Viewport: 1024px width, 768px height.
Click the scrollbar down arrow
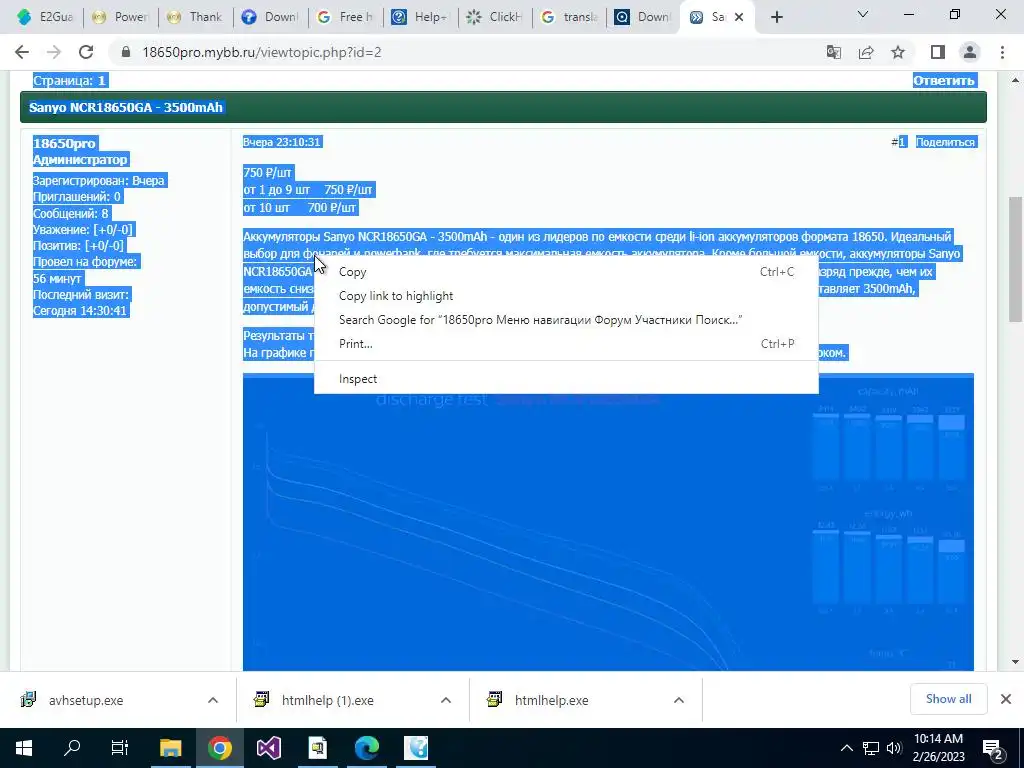1015,662
